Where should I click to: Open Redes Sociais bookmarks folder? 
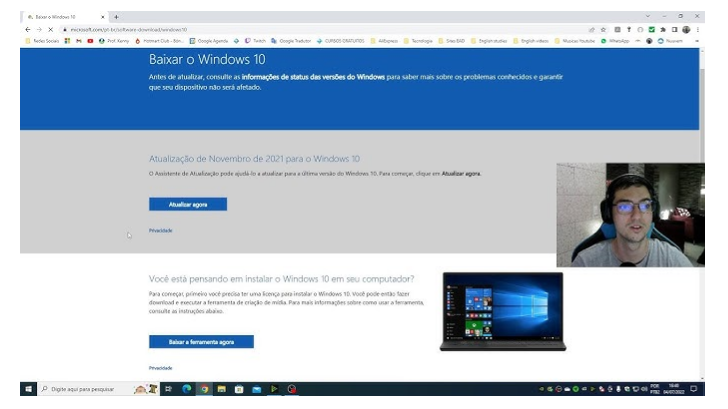point(42,41)
